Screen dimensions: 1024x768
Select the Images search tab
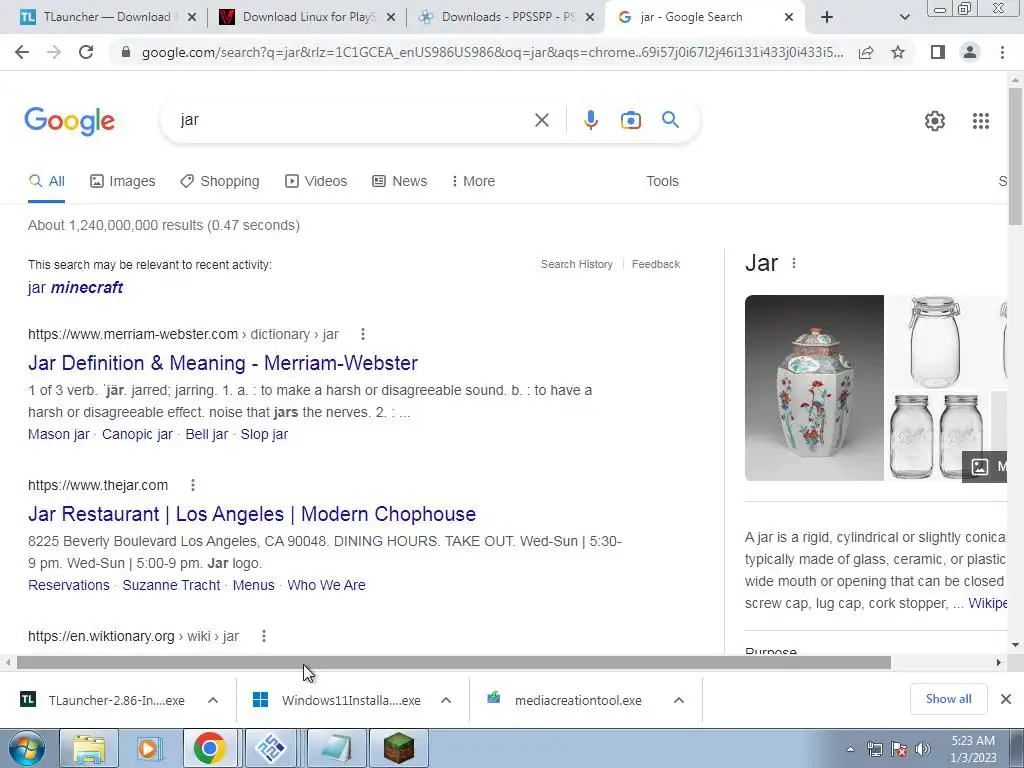tap(123, 182)
